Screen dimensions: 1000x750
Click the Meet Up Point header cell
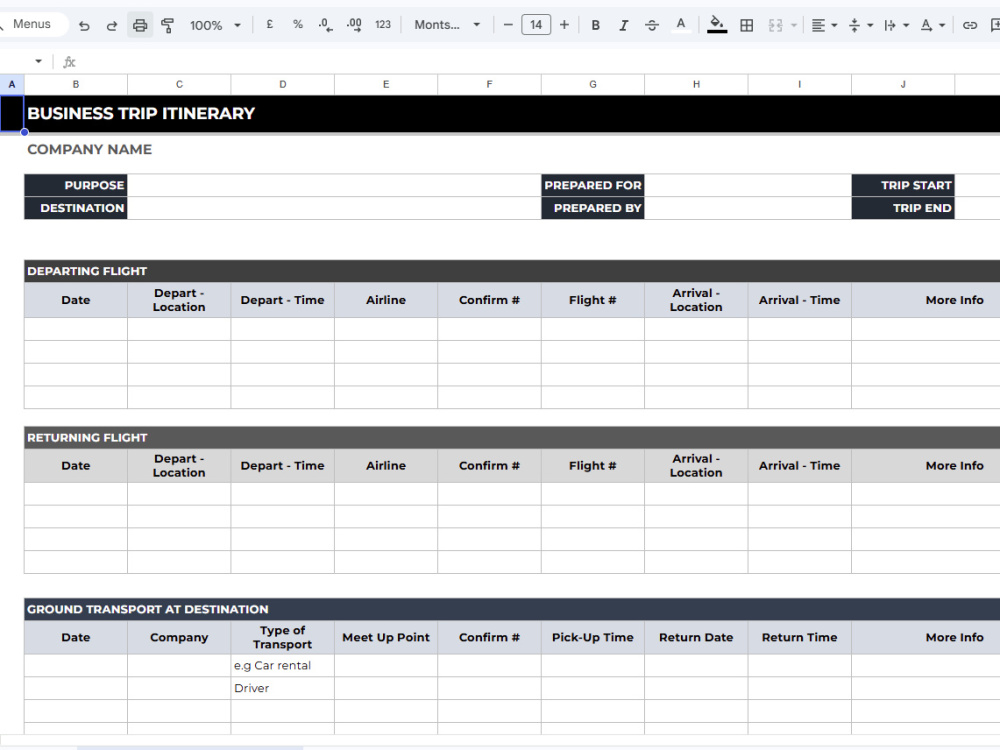386,637
